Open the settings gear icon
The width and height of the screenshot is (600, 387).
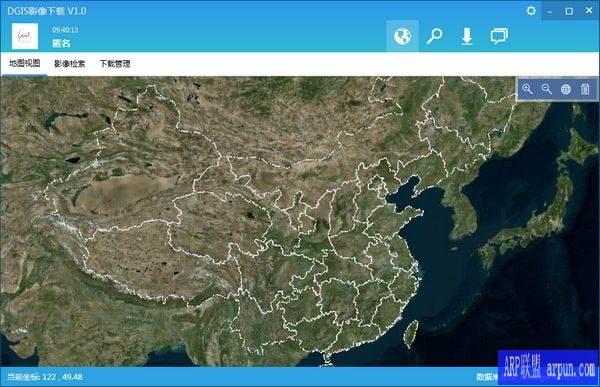pos(531,11)
